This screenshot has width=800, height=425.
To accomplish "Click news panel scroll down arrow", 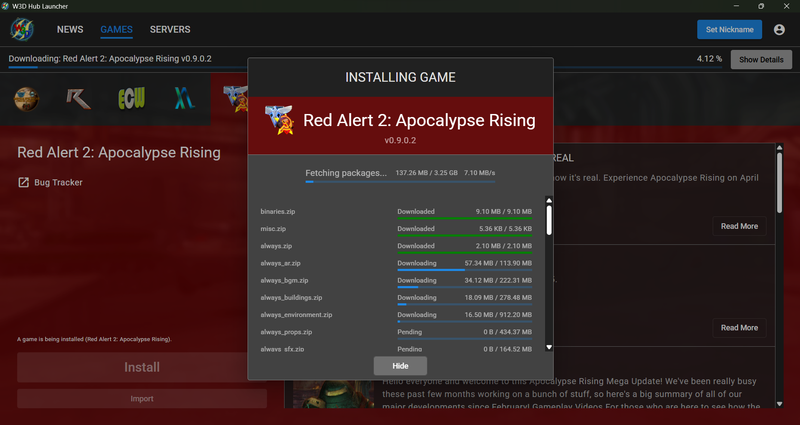I will pos(780,404).
